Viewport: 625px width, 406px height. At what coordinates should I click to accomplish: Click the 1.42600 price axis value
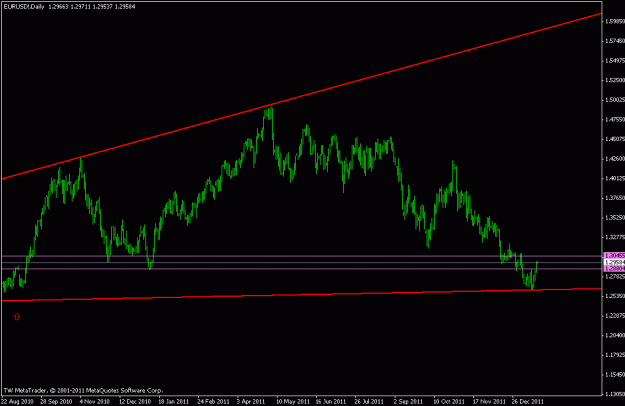[615, 159]
